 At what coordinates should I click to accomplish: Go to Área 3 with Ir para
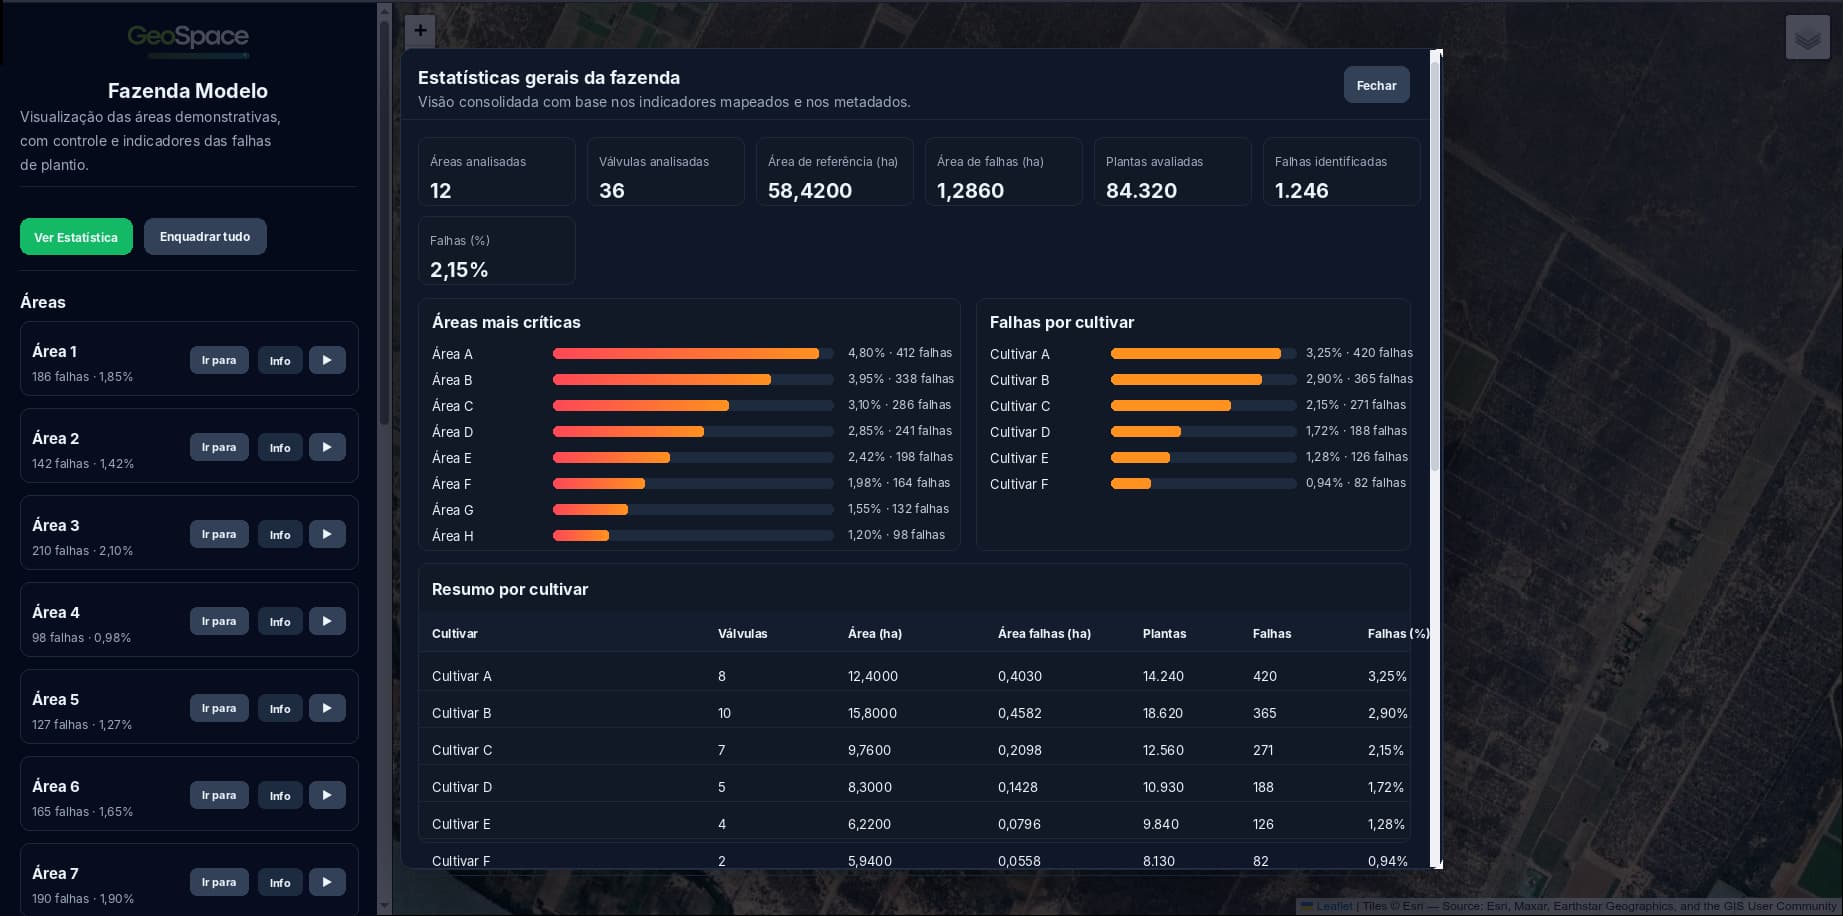219,534
